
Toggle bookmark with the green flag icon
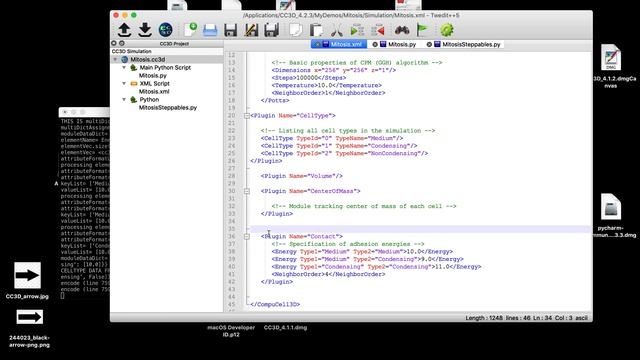coord(422,30)
